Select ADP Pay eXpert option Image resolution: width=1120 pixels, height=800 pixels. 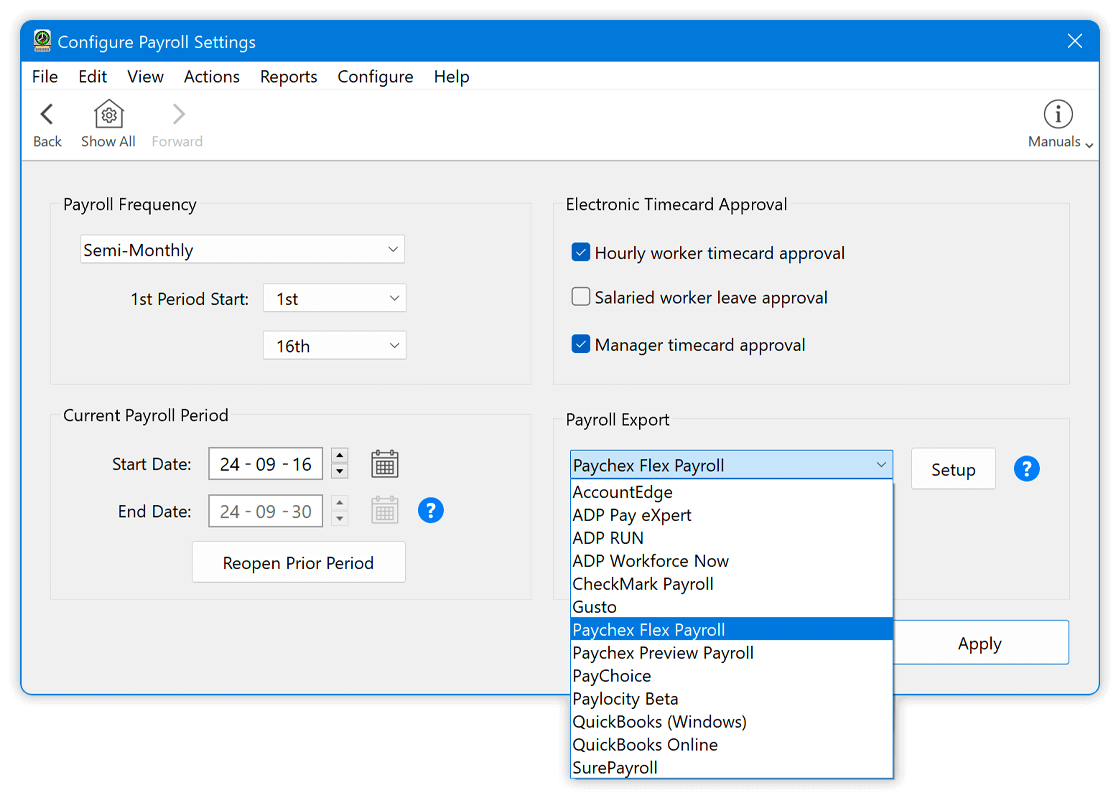point(731,515)
